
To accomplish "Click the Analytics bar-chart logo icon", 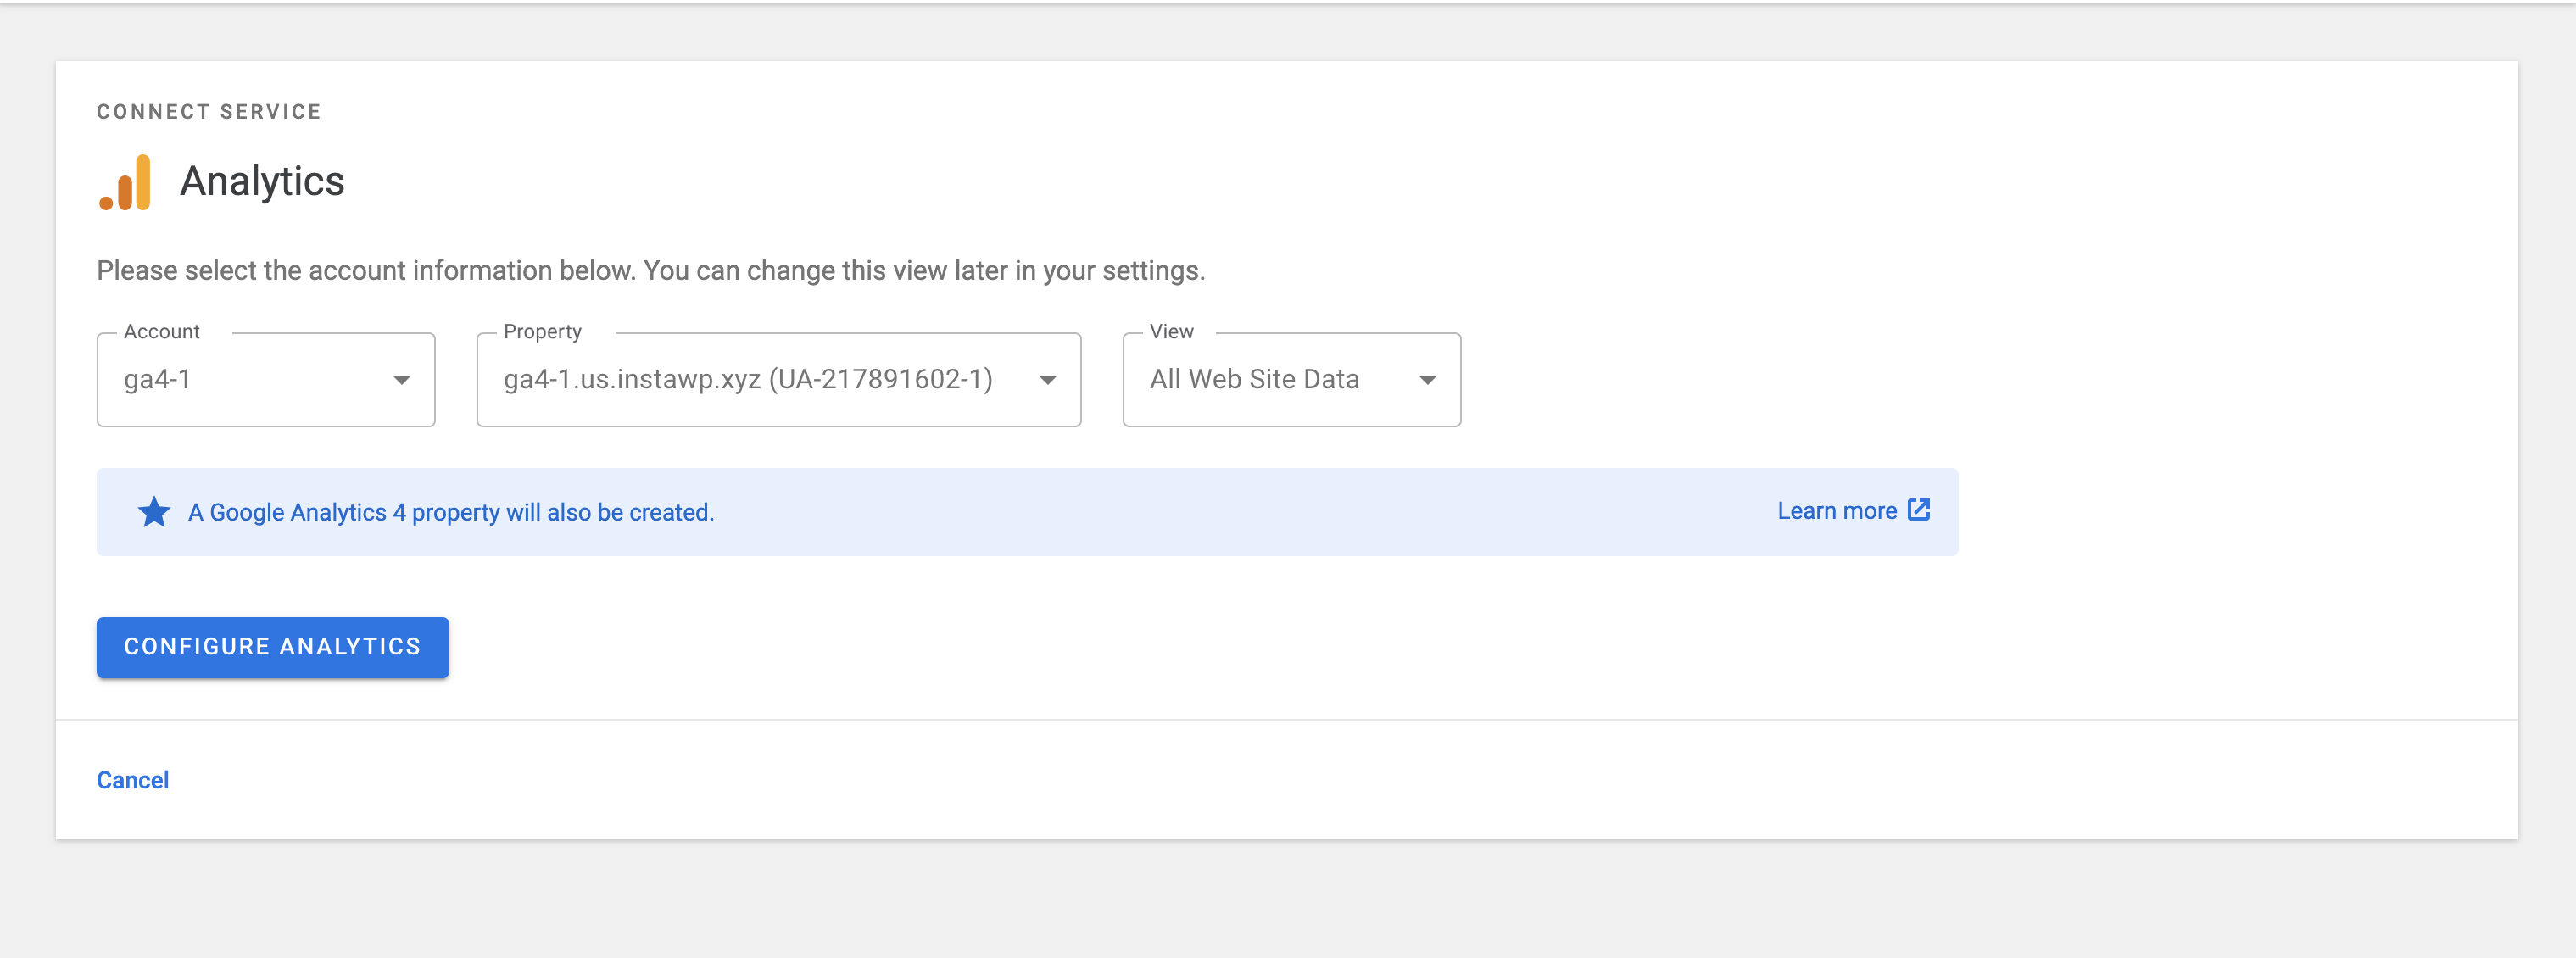I will click(x=126, y=183).
